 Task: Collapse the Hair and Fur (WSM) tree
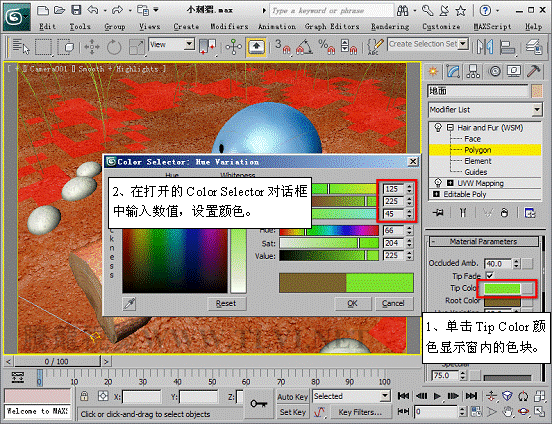450,127
